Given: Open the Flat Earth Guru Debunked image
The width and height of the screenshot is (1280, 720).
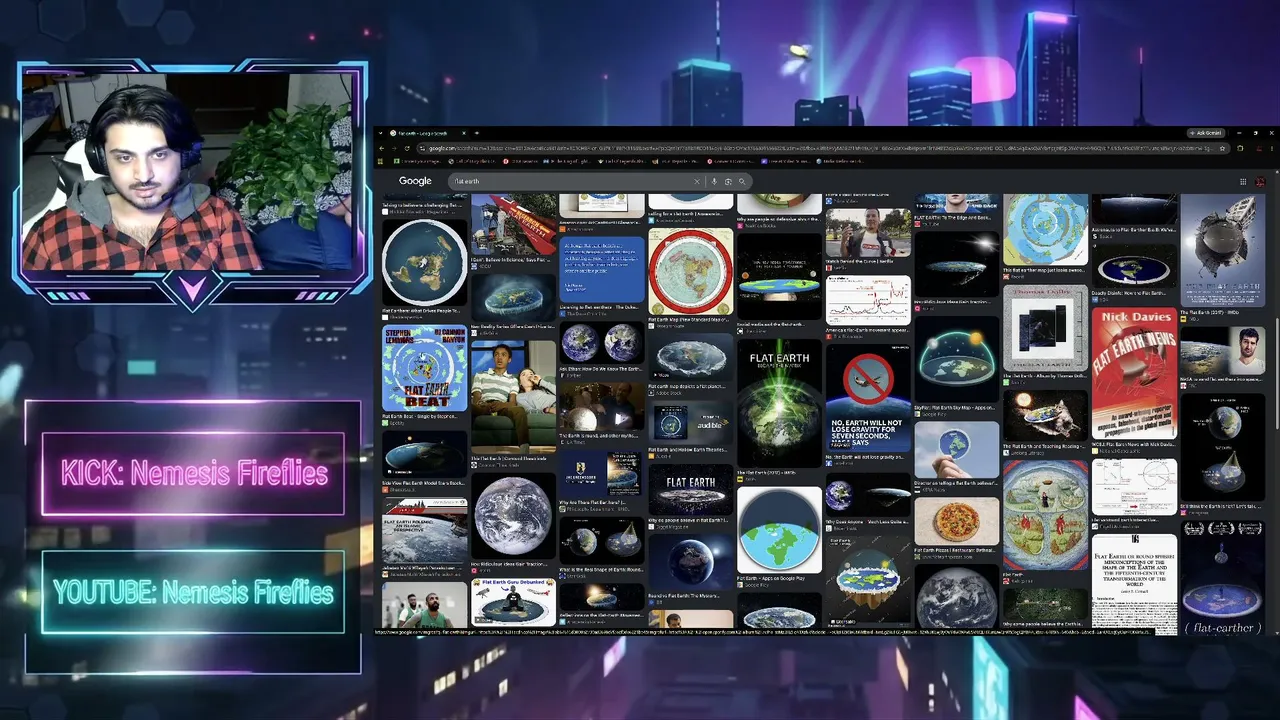Looking at the screenshot, I should point(513,602).
